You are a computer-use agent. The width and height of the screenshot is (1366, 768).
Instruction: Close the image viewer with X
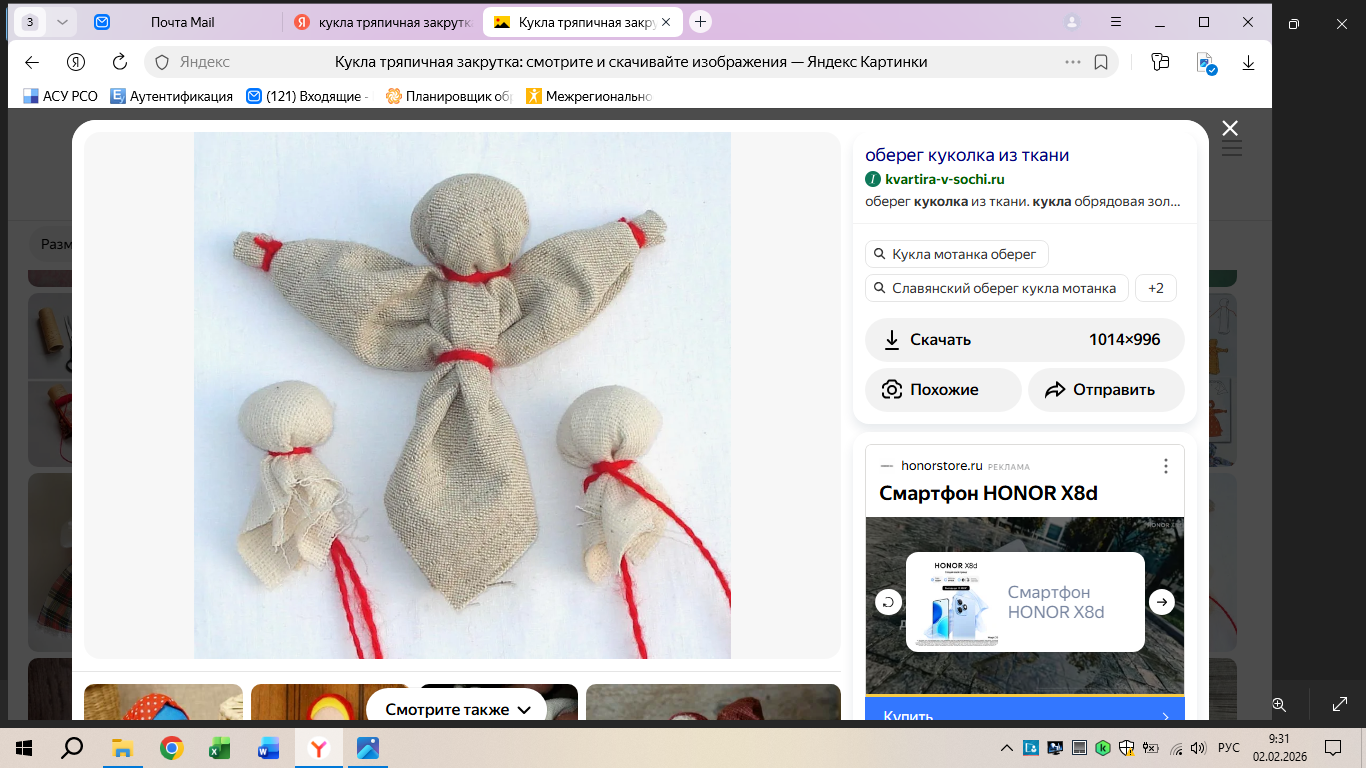click(x=1230, y=128)
